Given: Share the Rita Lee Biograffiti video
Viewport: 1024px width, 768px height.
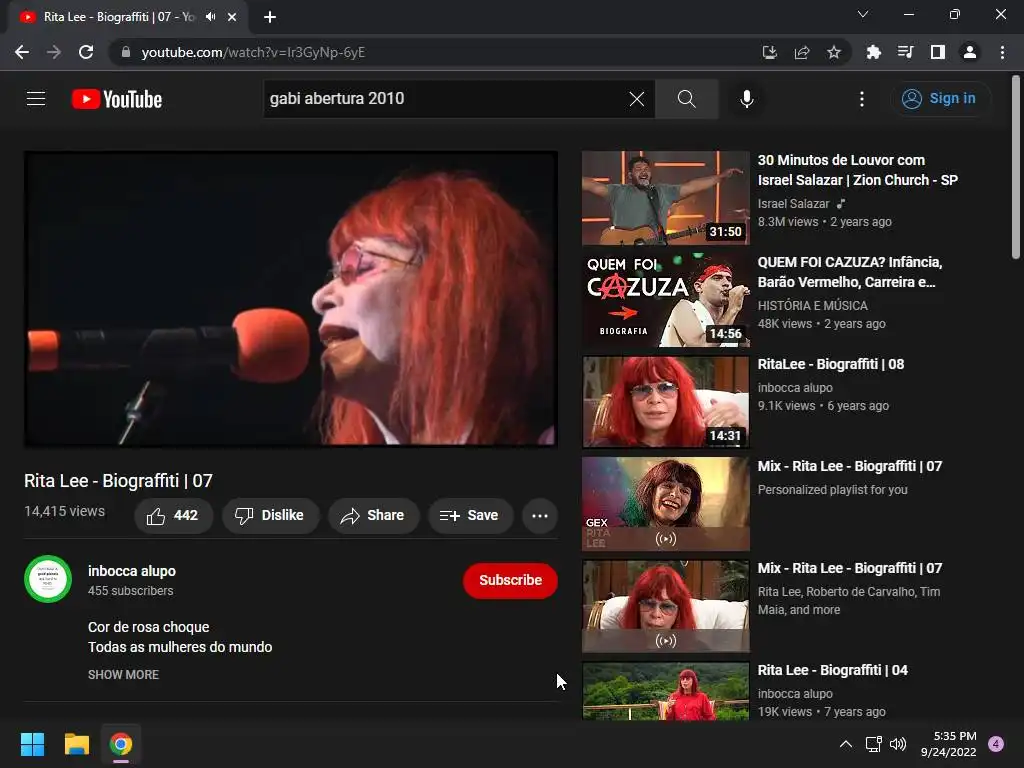Looking at the screenshot, I should [374, 516].
